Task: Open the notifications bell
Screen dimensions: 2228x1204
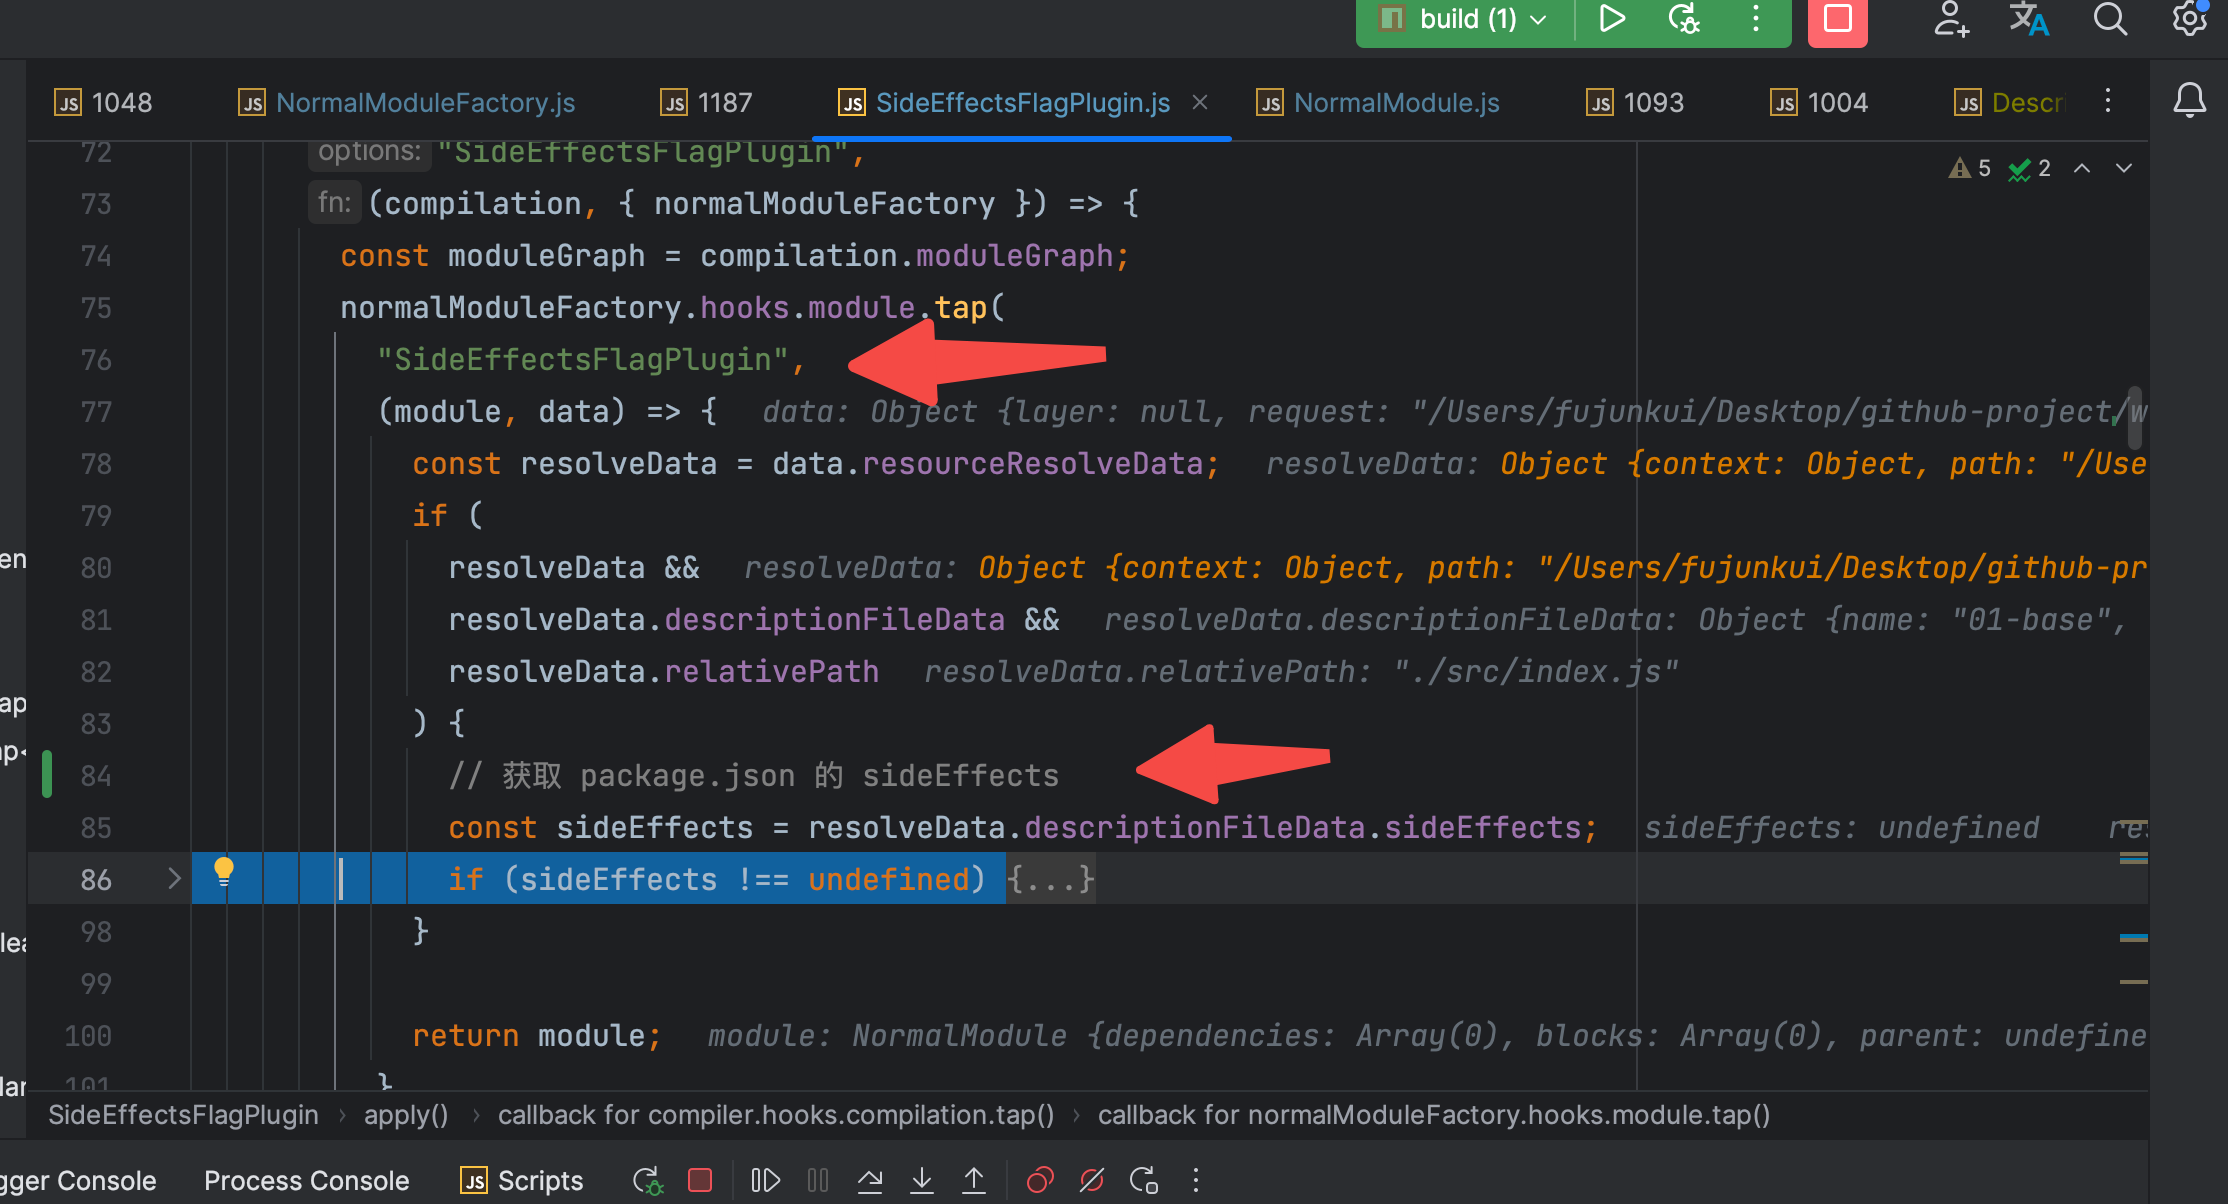Action: 2189,100
